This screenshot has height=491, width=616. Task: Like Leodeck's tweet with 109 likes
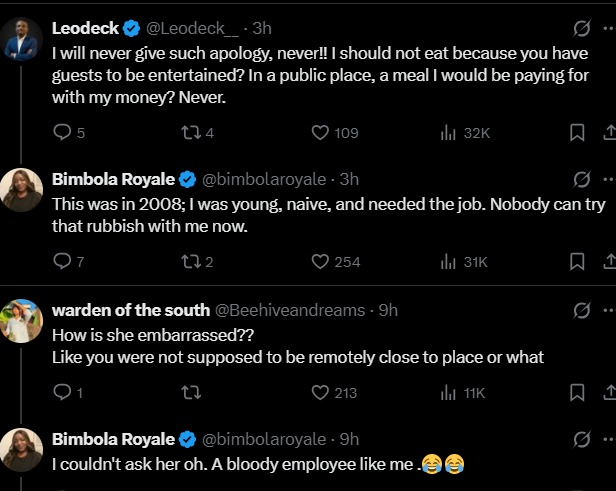(321, 132)
